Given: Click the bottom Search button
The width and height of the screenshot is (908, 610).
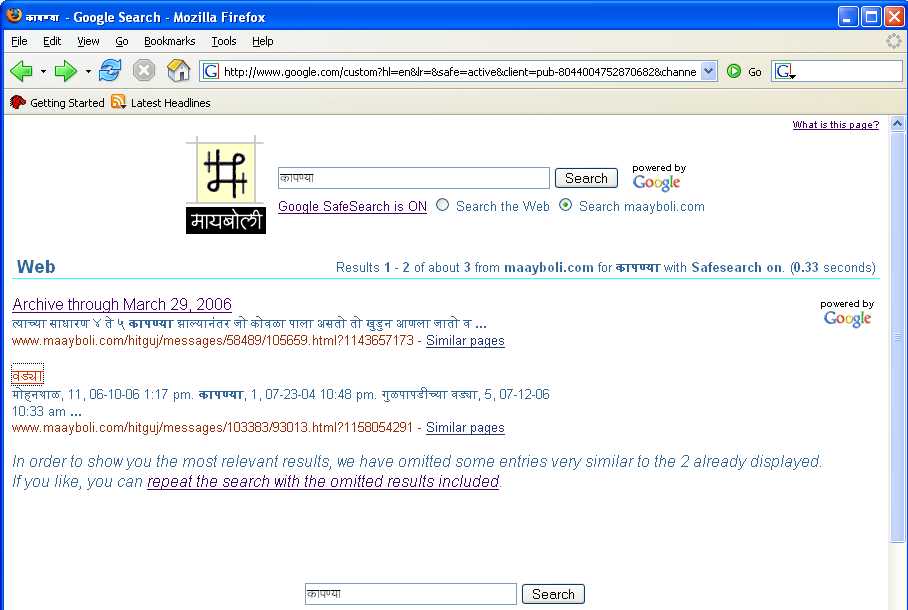Looking at the screenshot, I should click(x=553, y=594).
